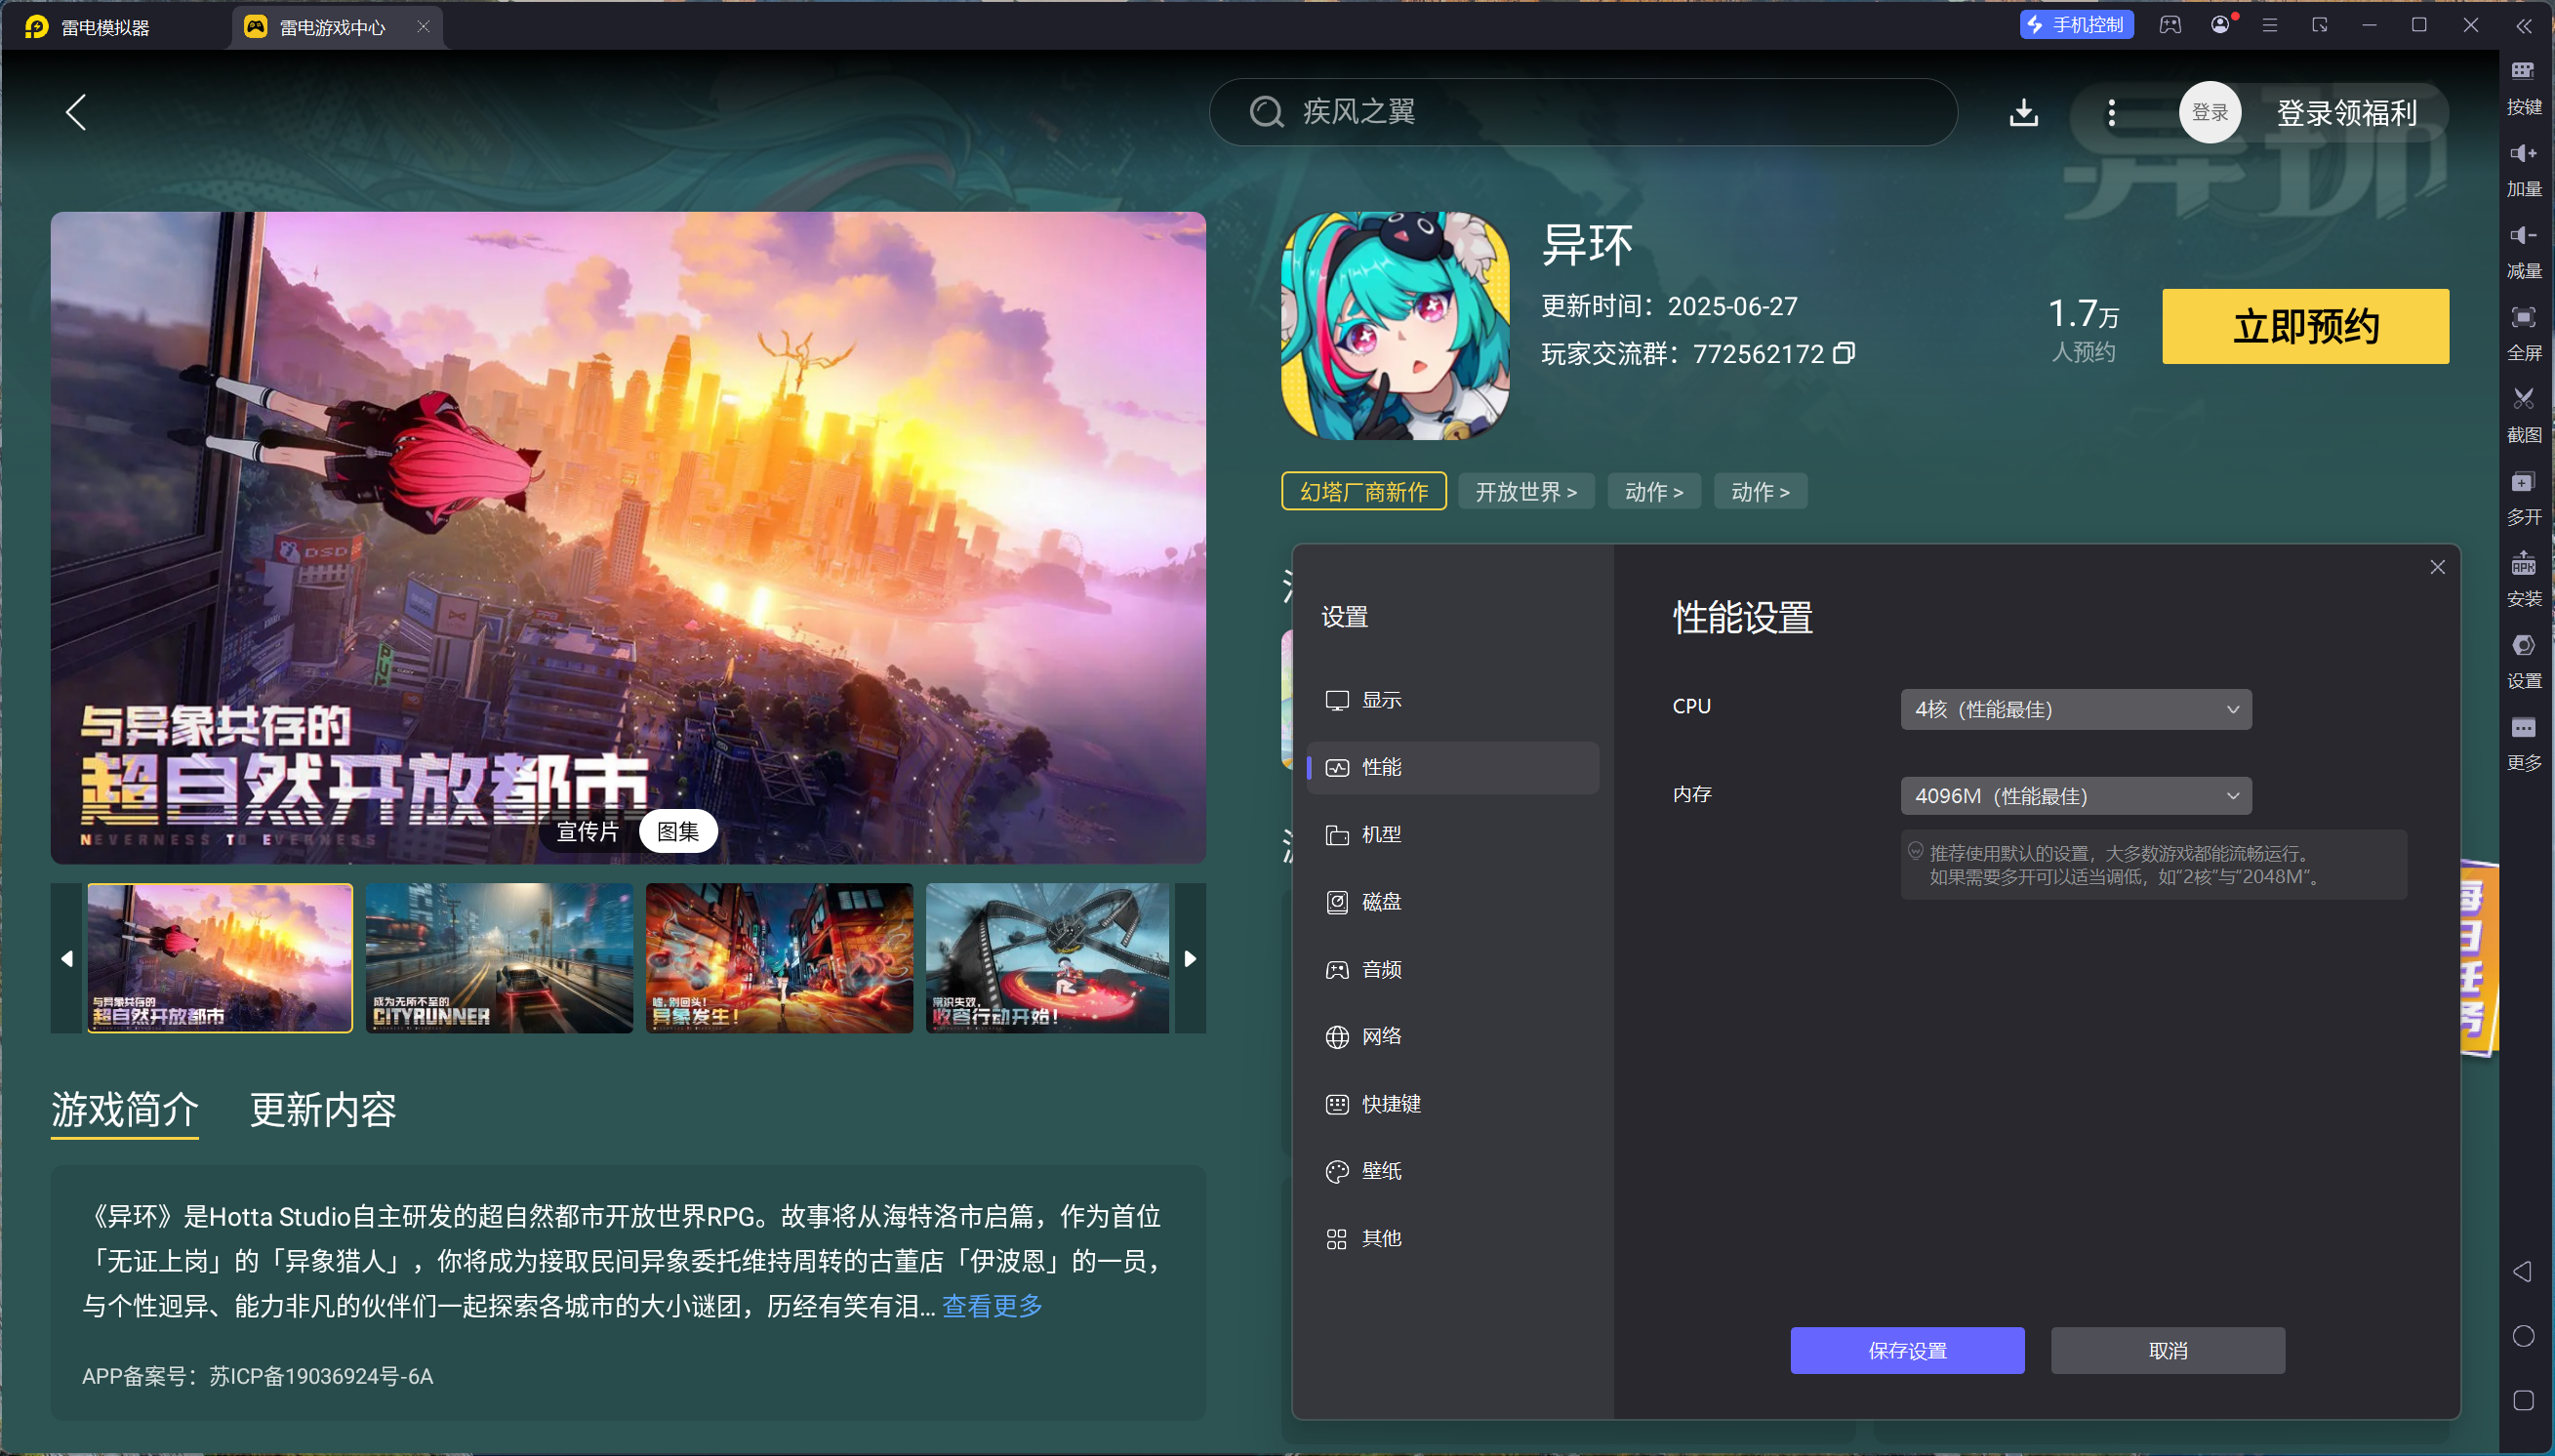Click the 手机控制 button
This screenshot has width=2555, height=1456.
2076,25
